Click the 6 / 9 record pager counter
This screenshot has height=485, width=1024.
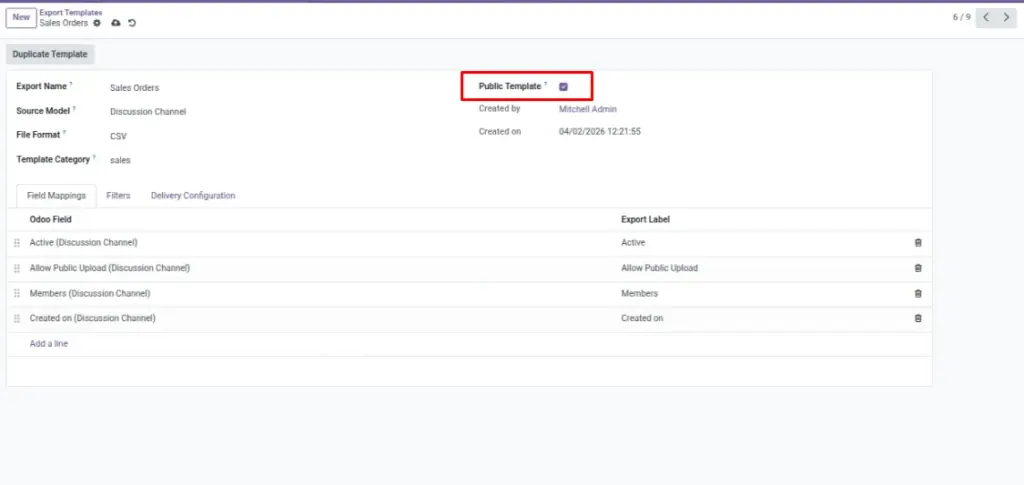[x=961, y=18]
